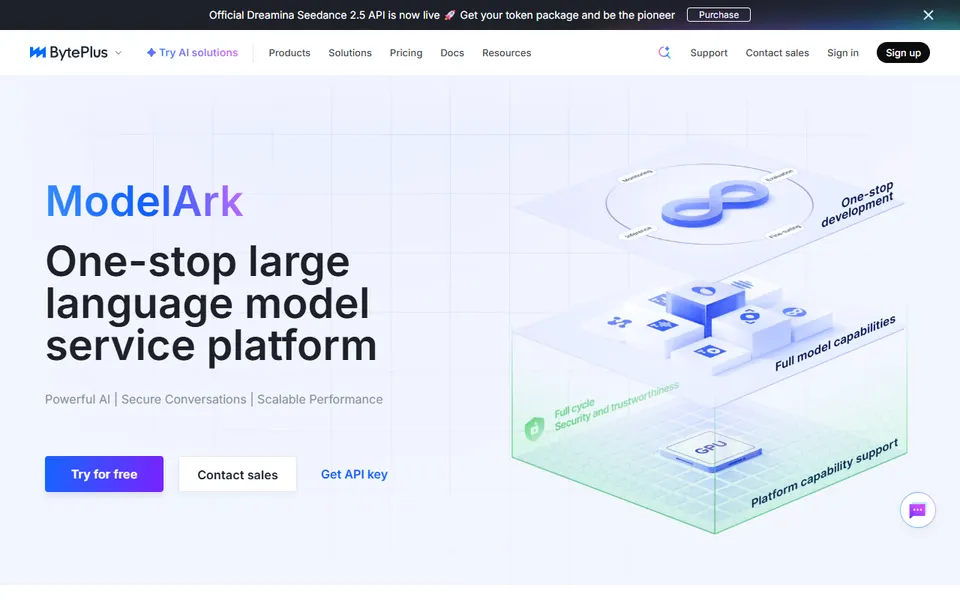
Task: Click the AI search icon in navbar
Action: tap(664, 53)
